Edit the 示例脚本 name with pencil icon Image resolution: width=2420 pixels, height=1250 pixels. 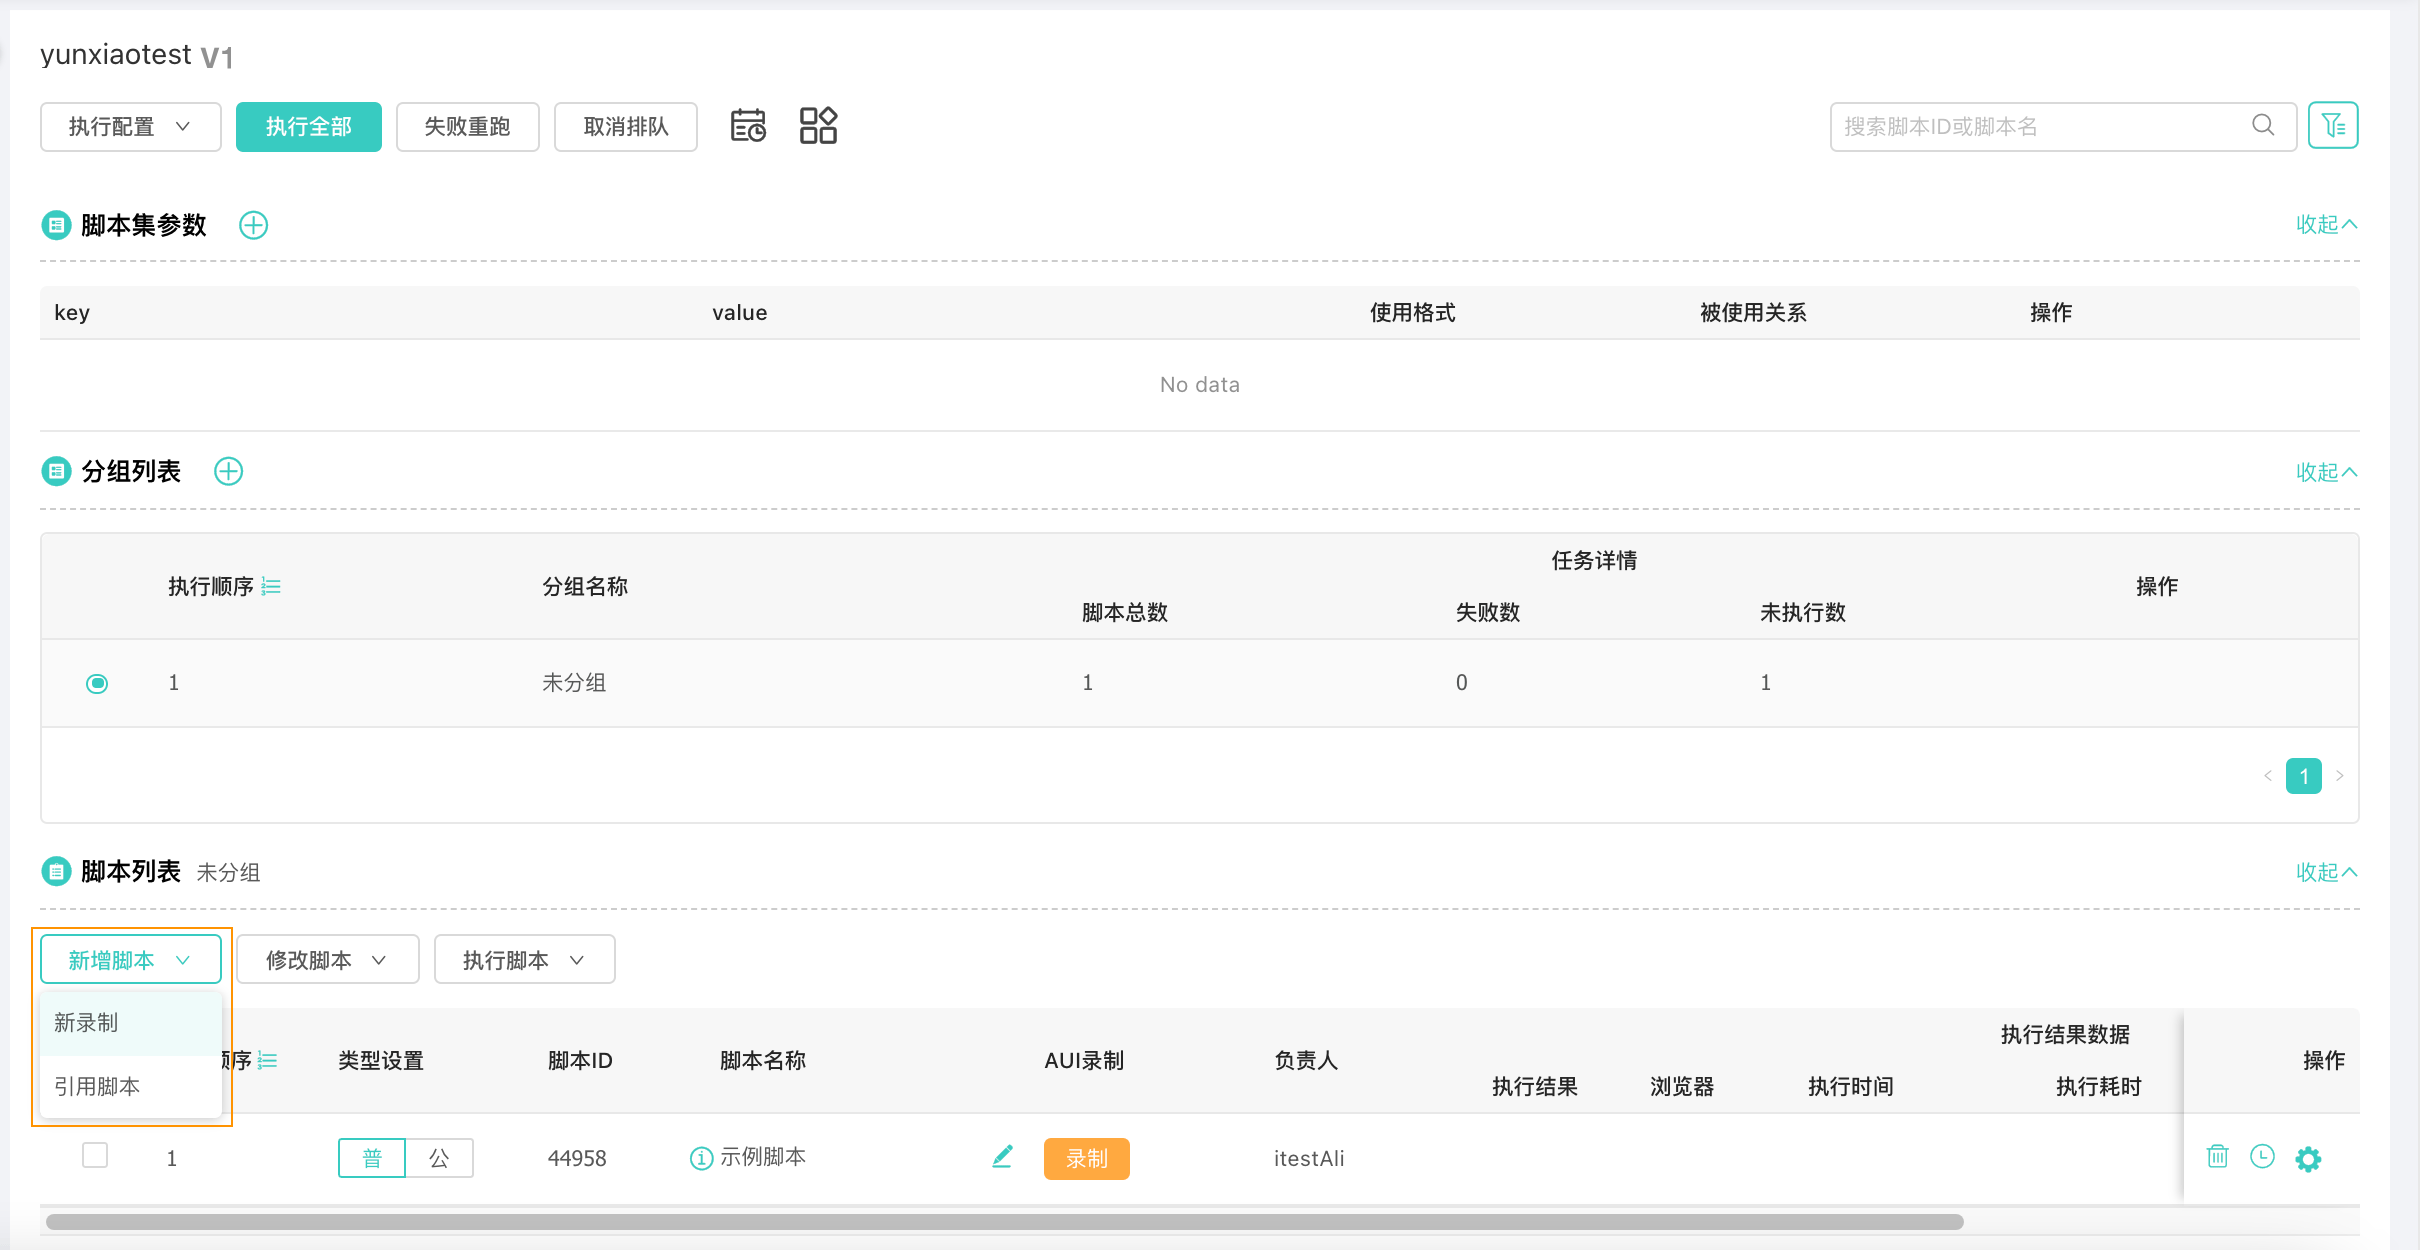click(x=1002, y=1157)
